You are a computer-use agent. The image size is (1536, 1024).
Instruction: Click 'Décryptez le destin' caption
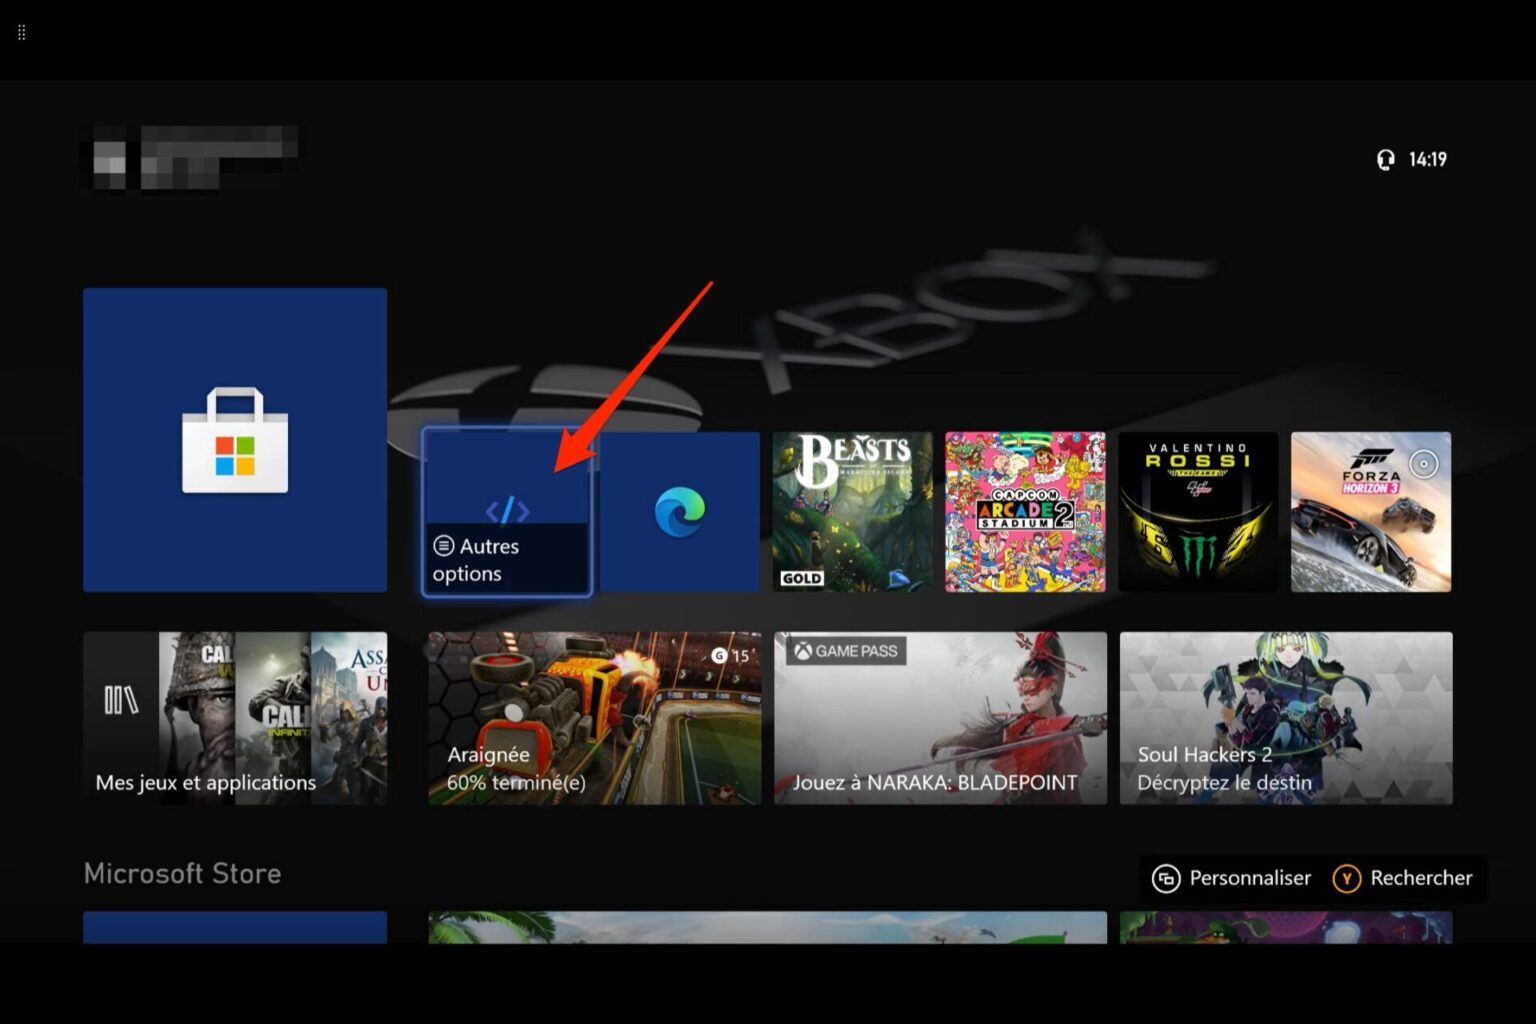tap(1224, 783)
